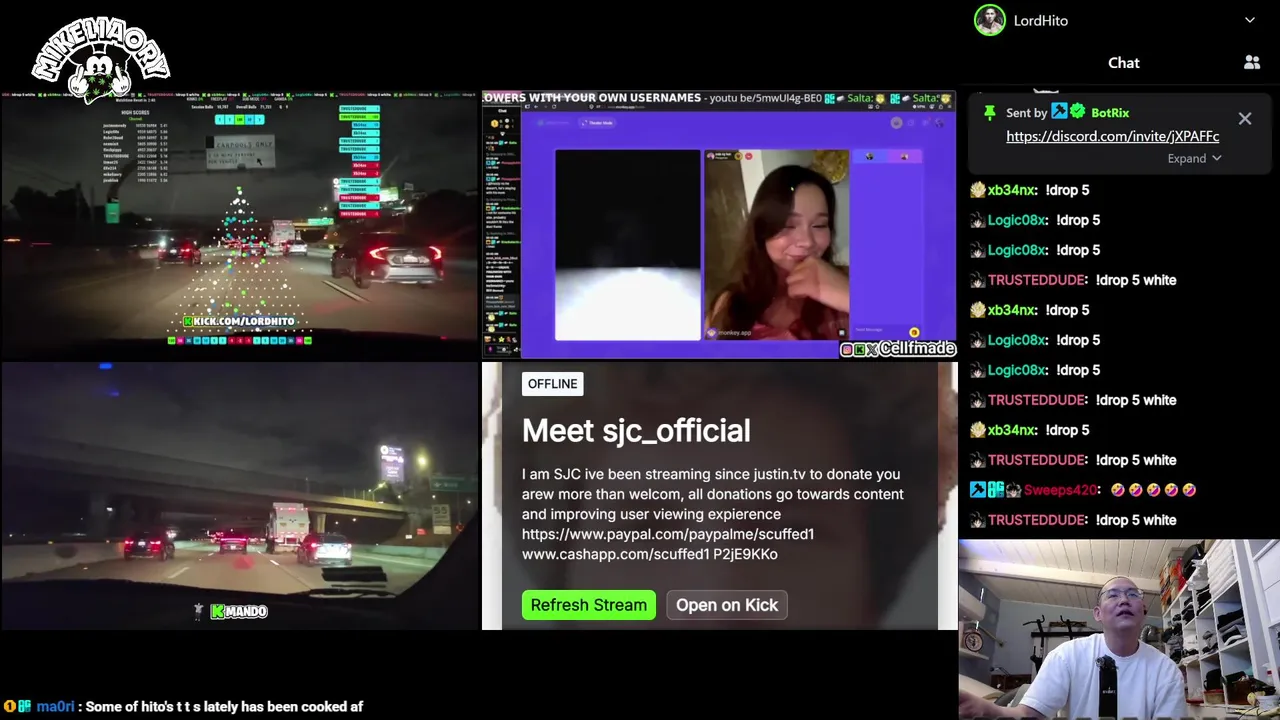Click the BotRix verified badge icon

click(x=1078, y=113)
